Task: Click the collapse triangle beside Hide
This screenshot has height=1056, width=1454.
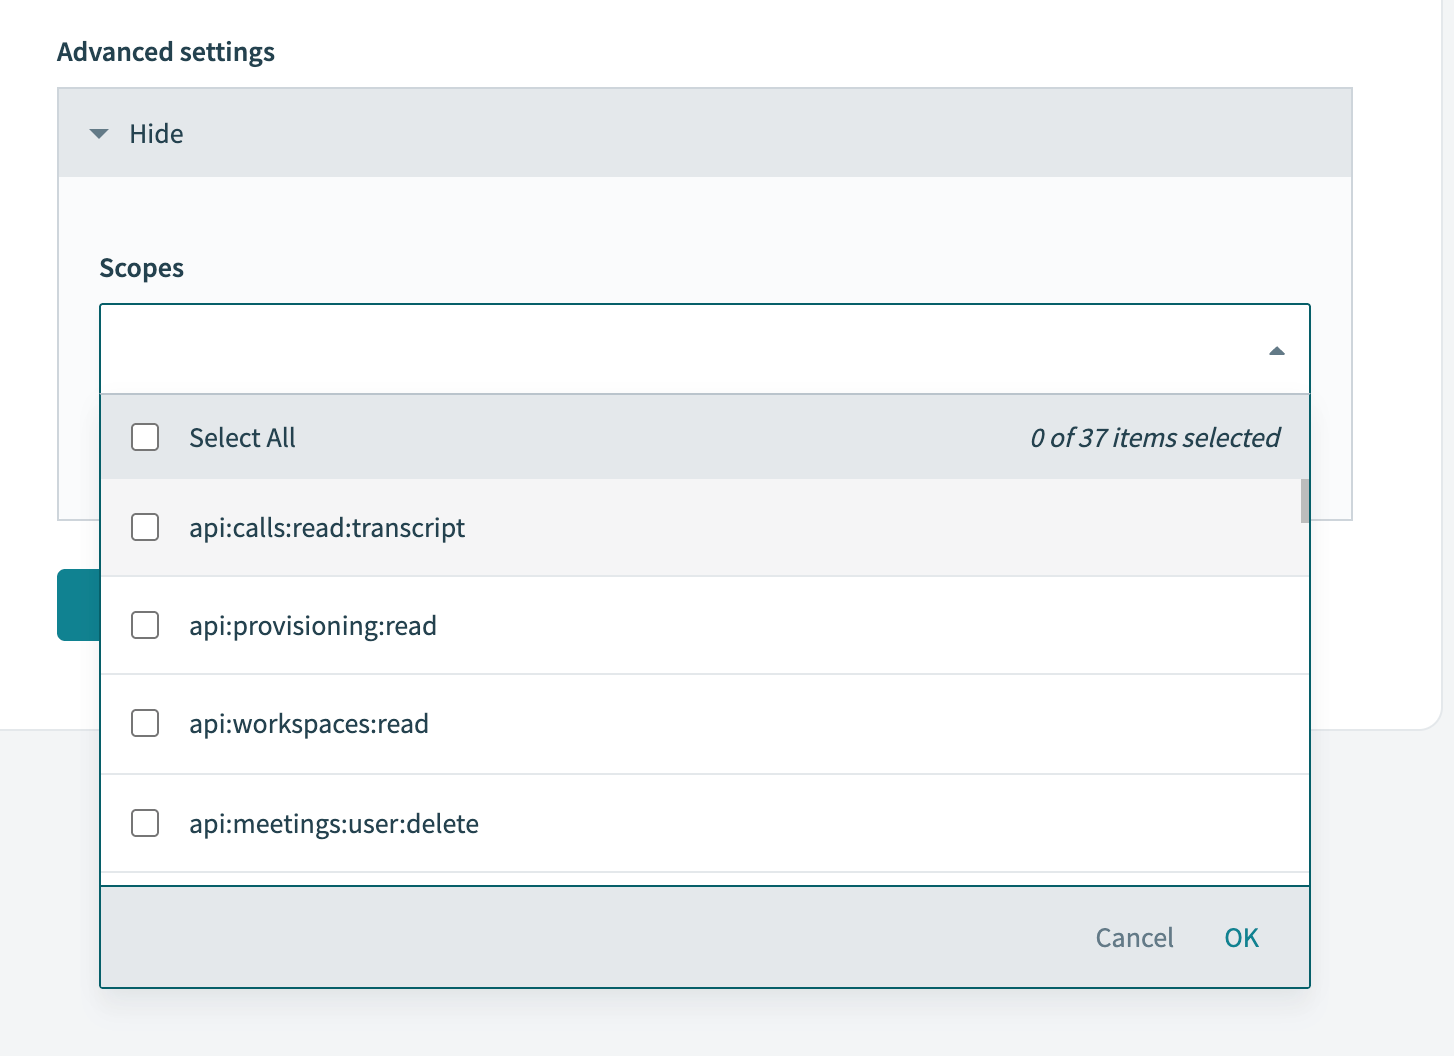Action: [98, 134]
